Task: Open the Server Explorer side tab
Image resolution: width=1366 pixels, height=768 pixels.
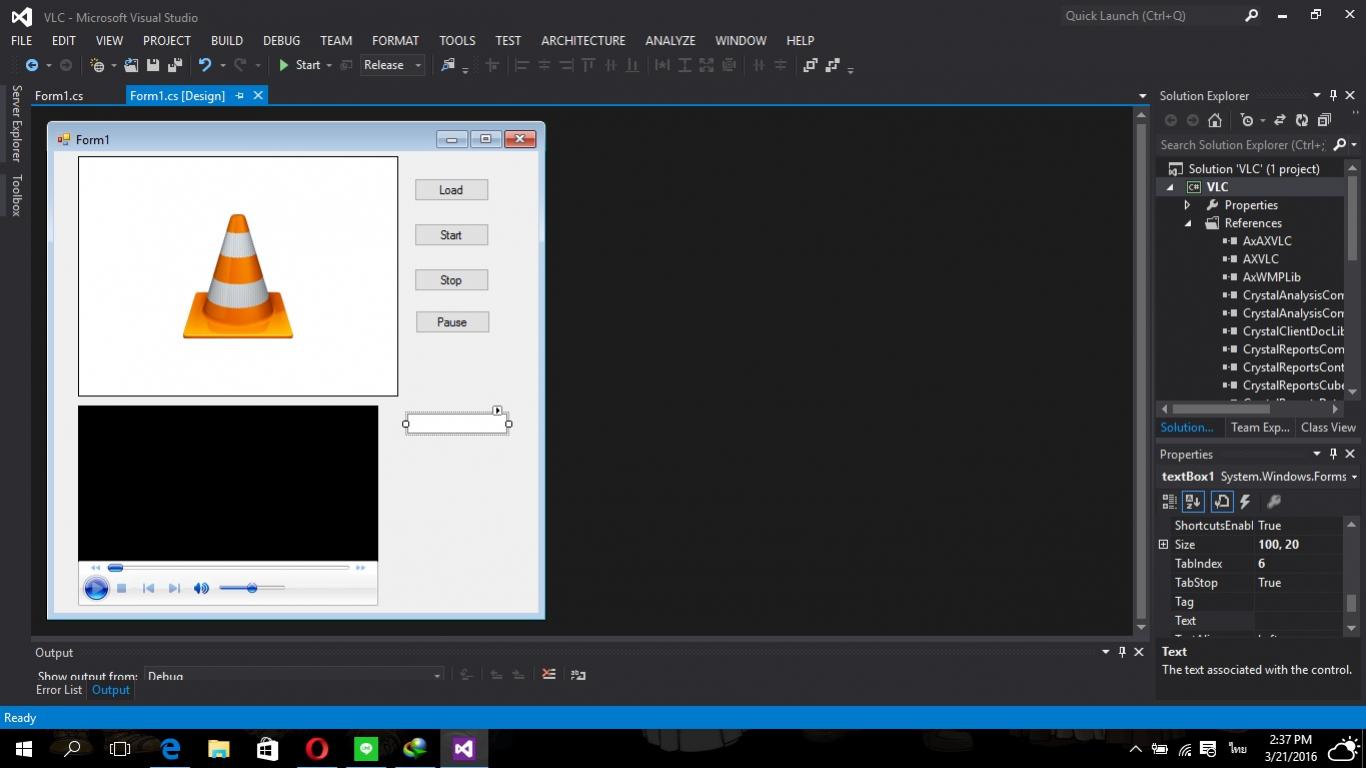Action: pyautogui.click(x=16, y=123)
